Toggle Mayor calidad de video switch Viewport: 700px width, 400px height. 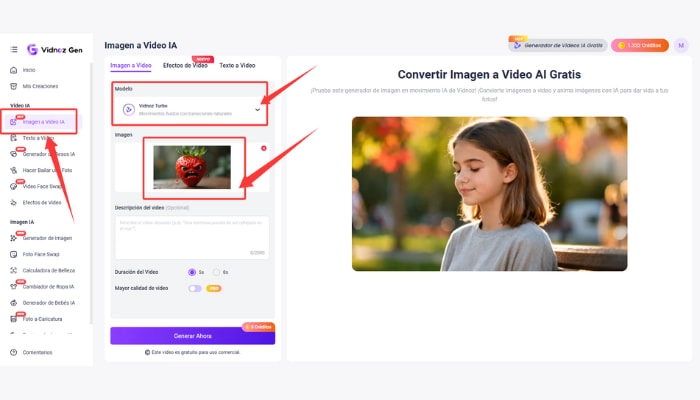click(195, 288)
